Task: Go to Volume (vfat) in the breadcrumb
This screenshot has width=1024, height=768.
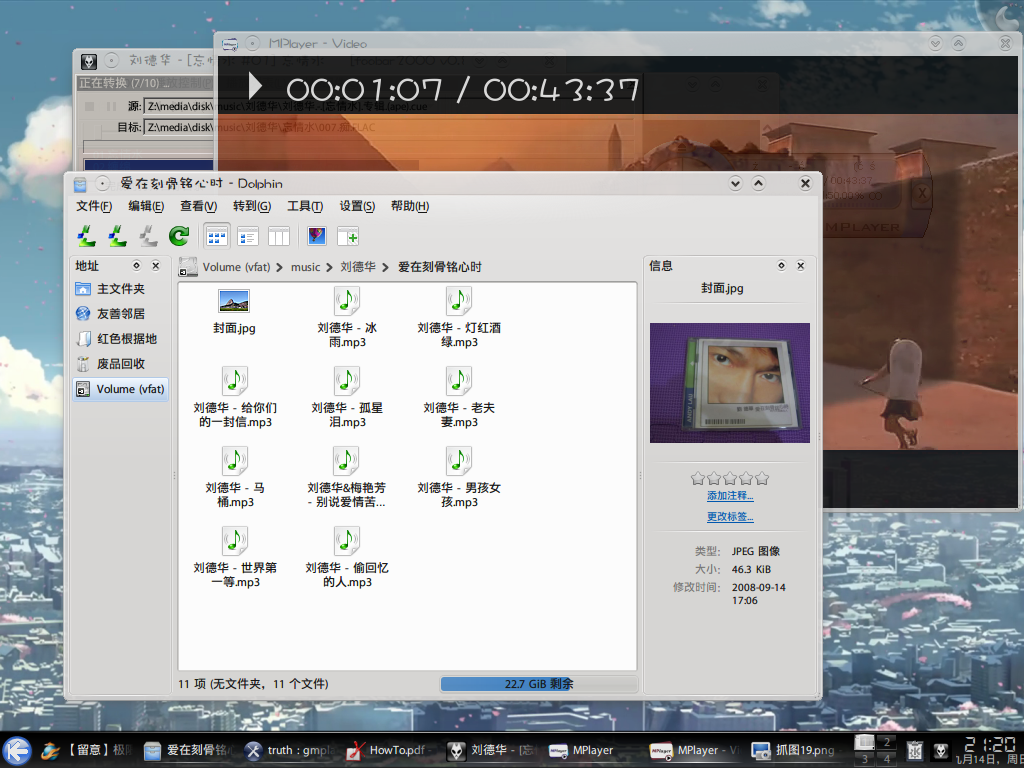Action: pos(236,267)
